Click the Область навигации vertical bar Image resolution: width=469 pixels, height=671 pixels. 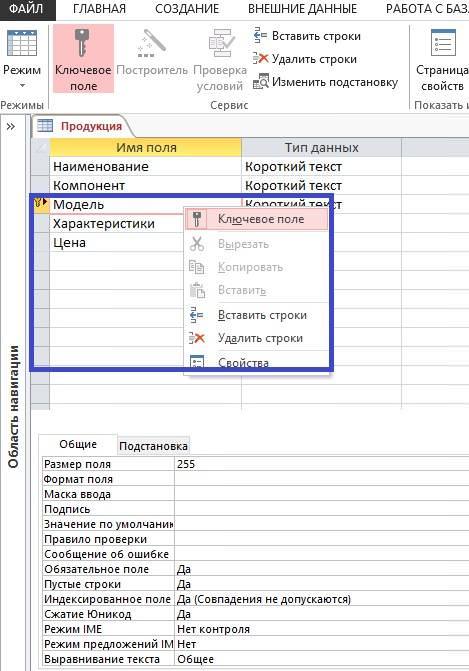13,407
